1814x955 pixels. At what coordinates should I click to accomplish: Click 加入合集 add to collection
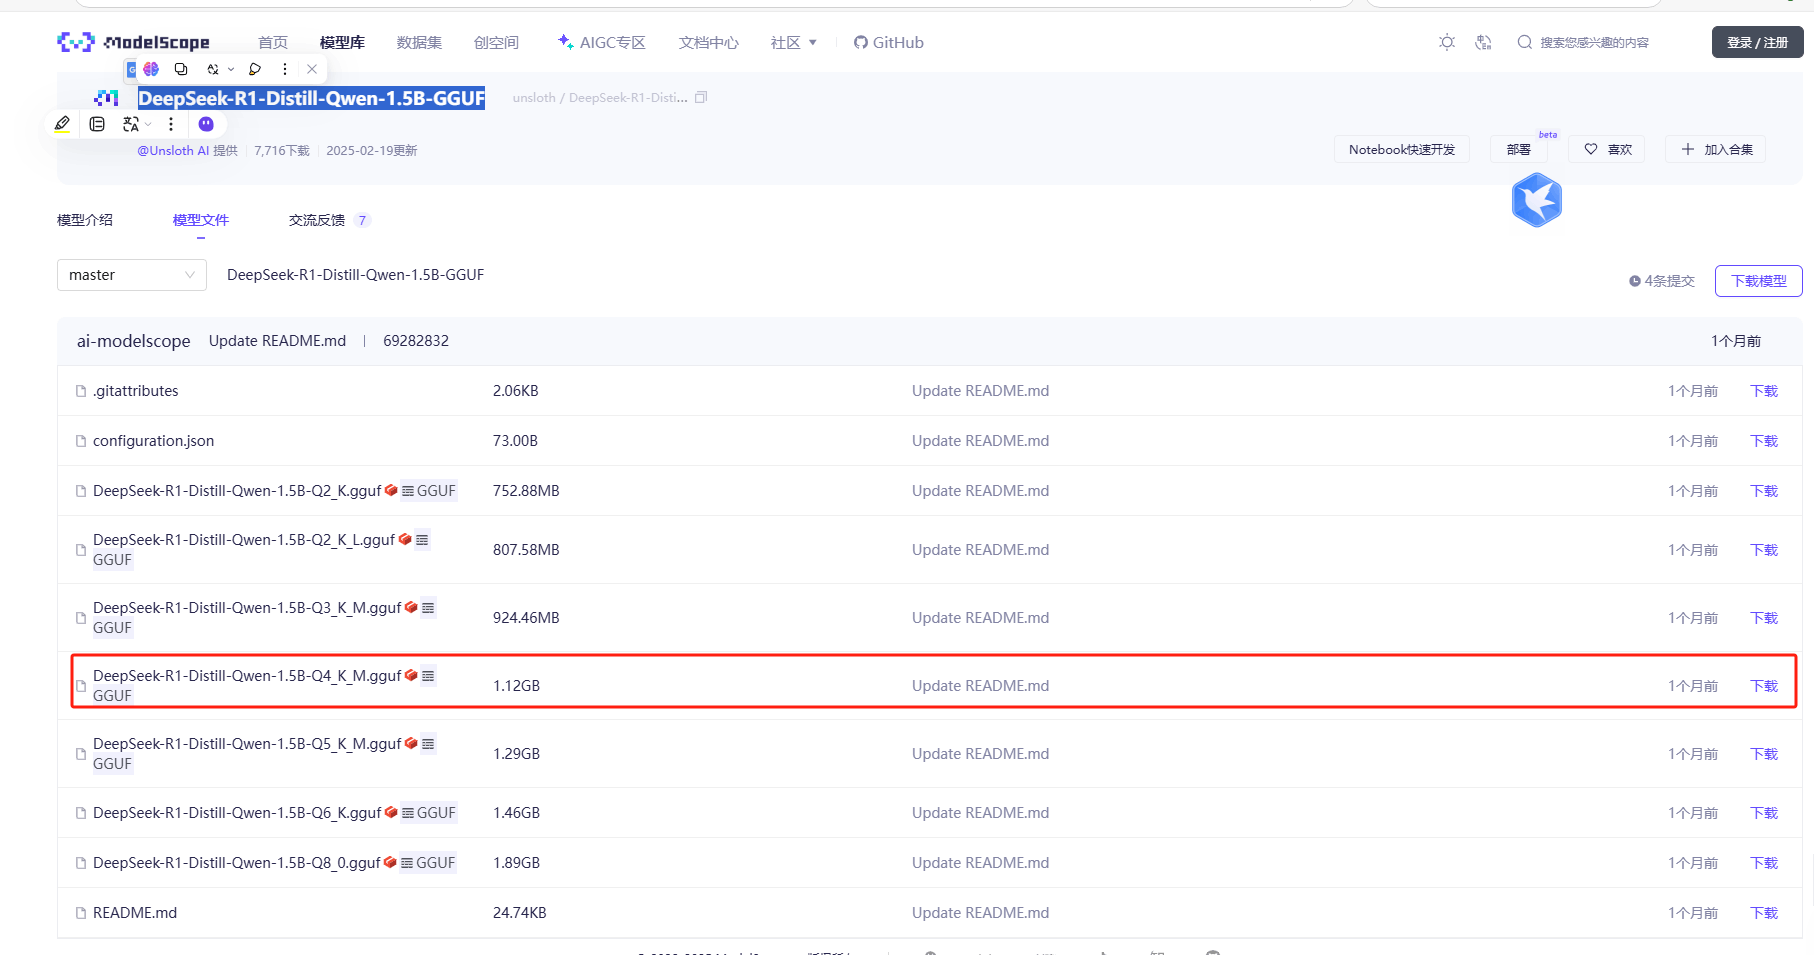click(x=1716, y=149)
